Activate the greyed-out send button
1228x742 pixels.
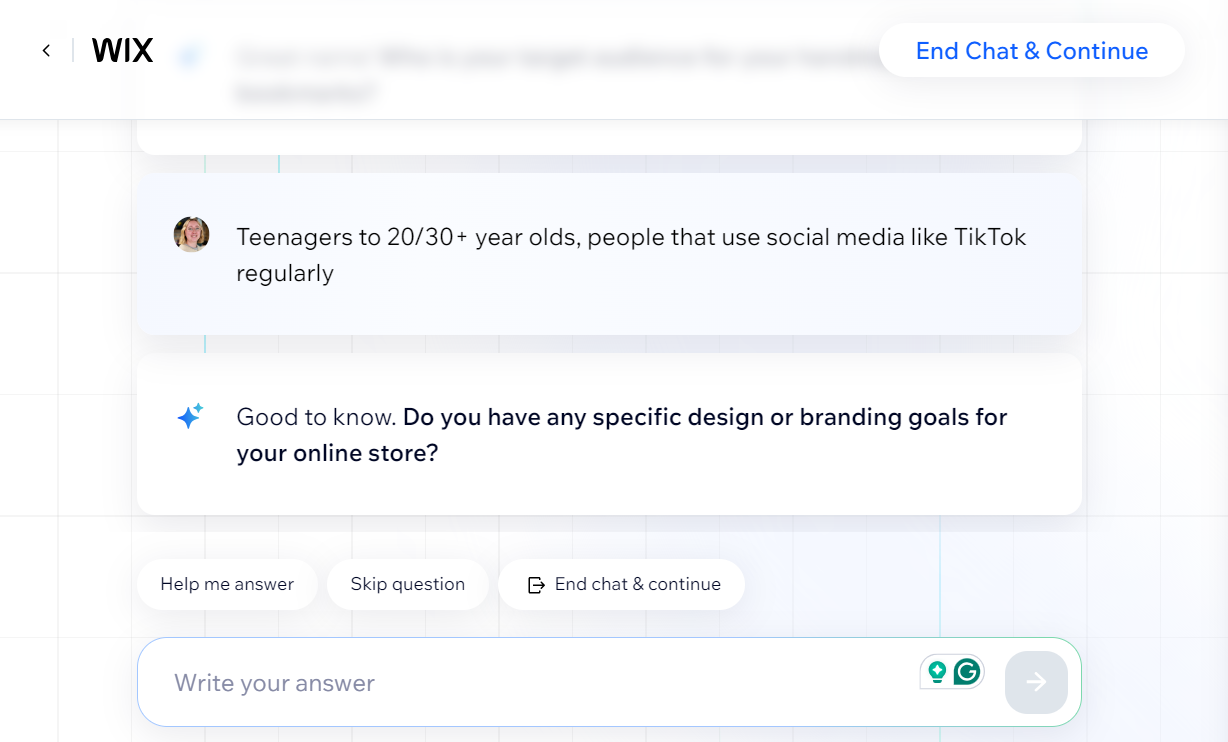point(1036,682)
